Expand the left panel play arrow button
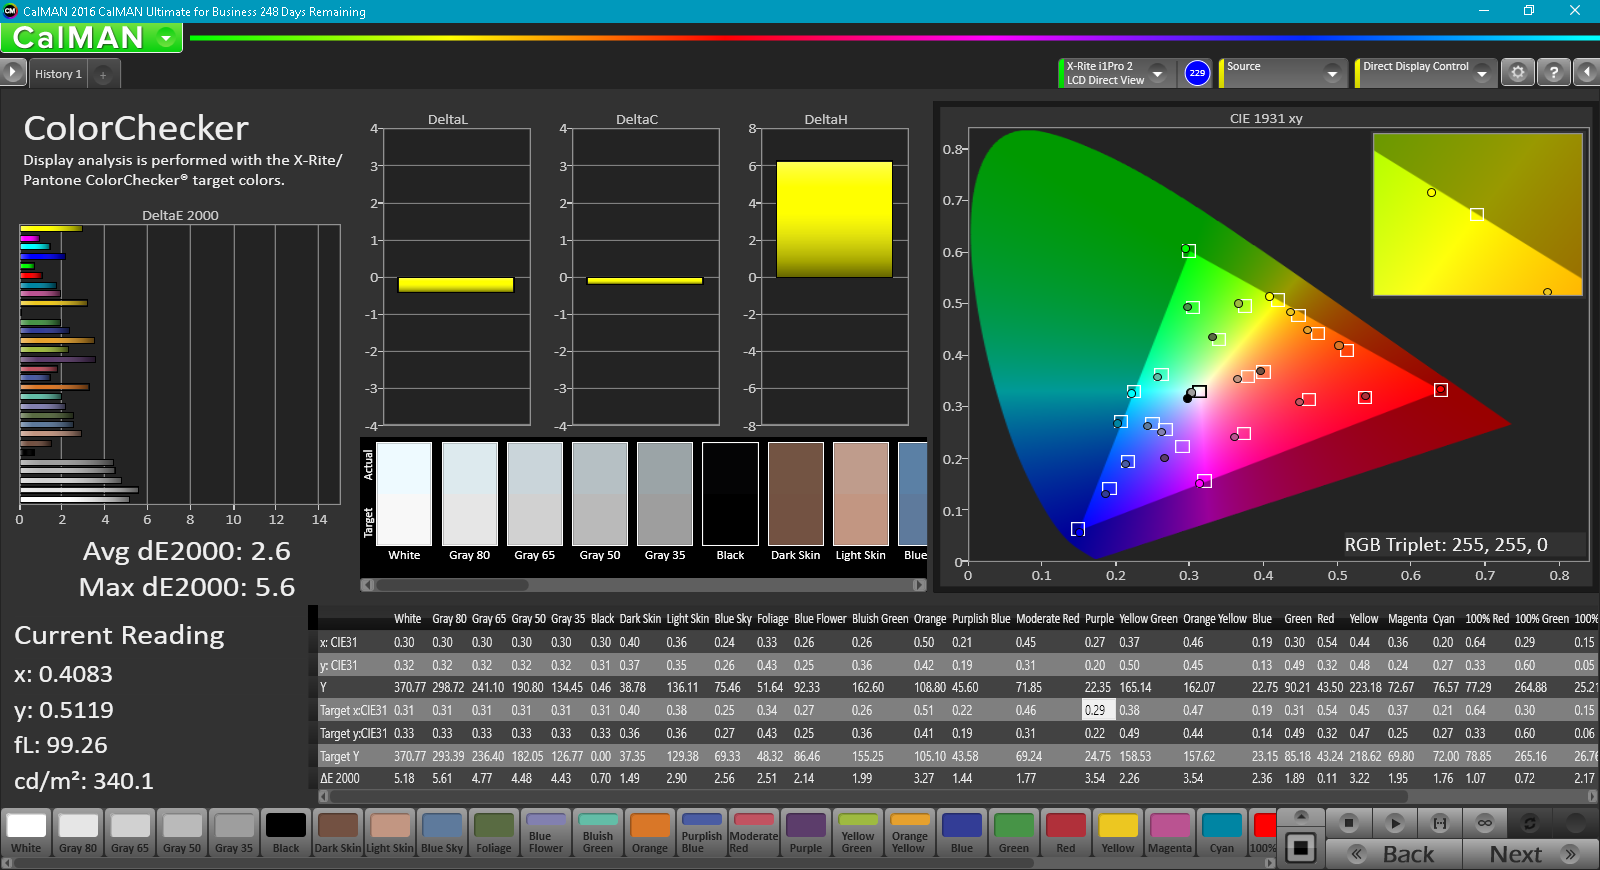 12,72
